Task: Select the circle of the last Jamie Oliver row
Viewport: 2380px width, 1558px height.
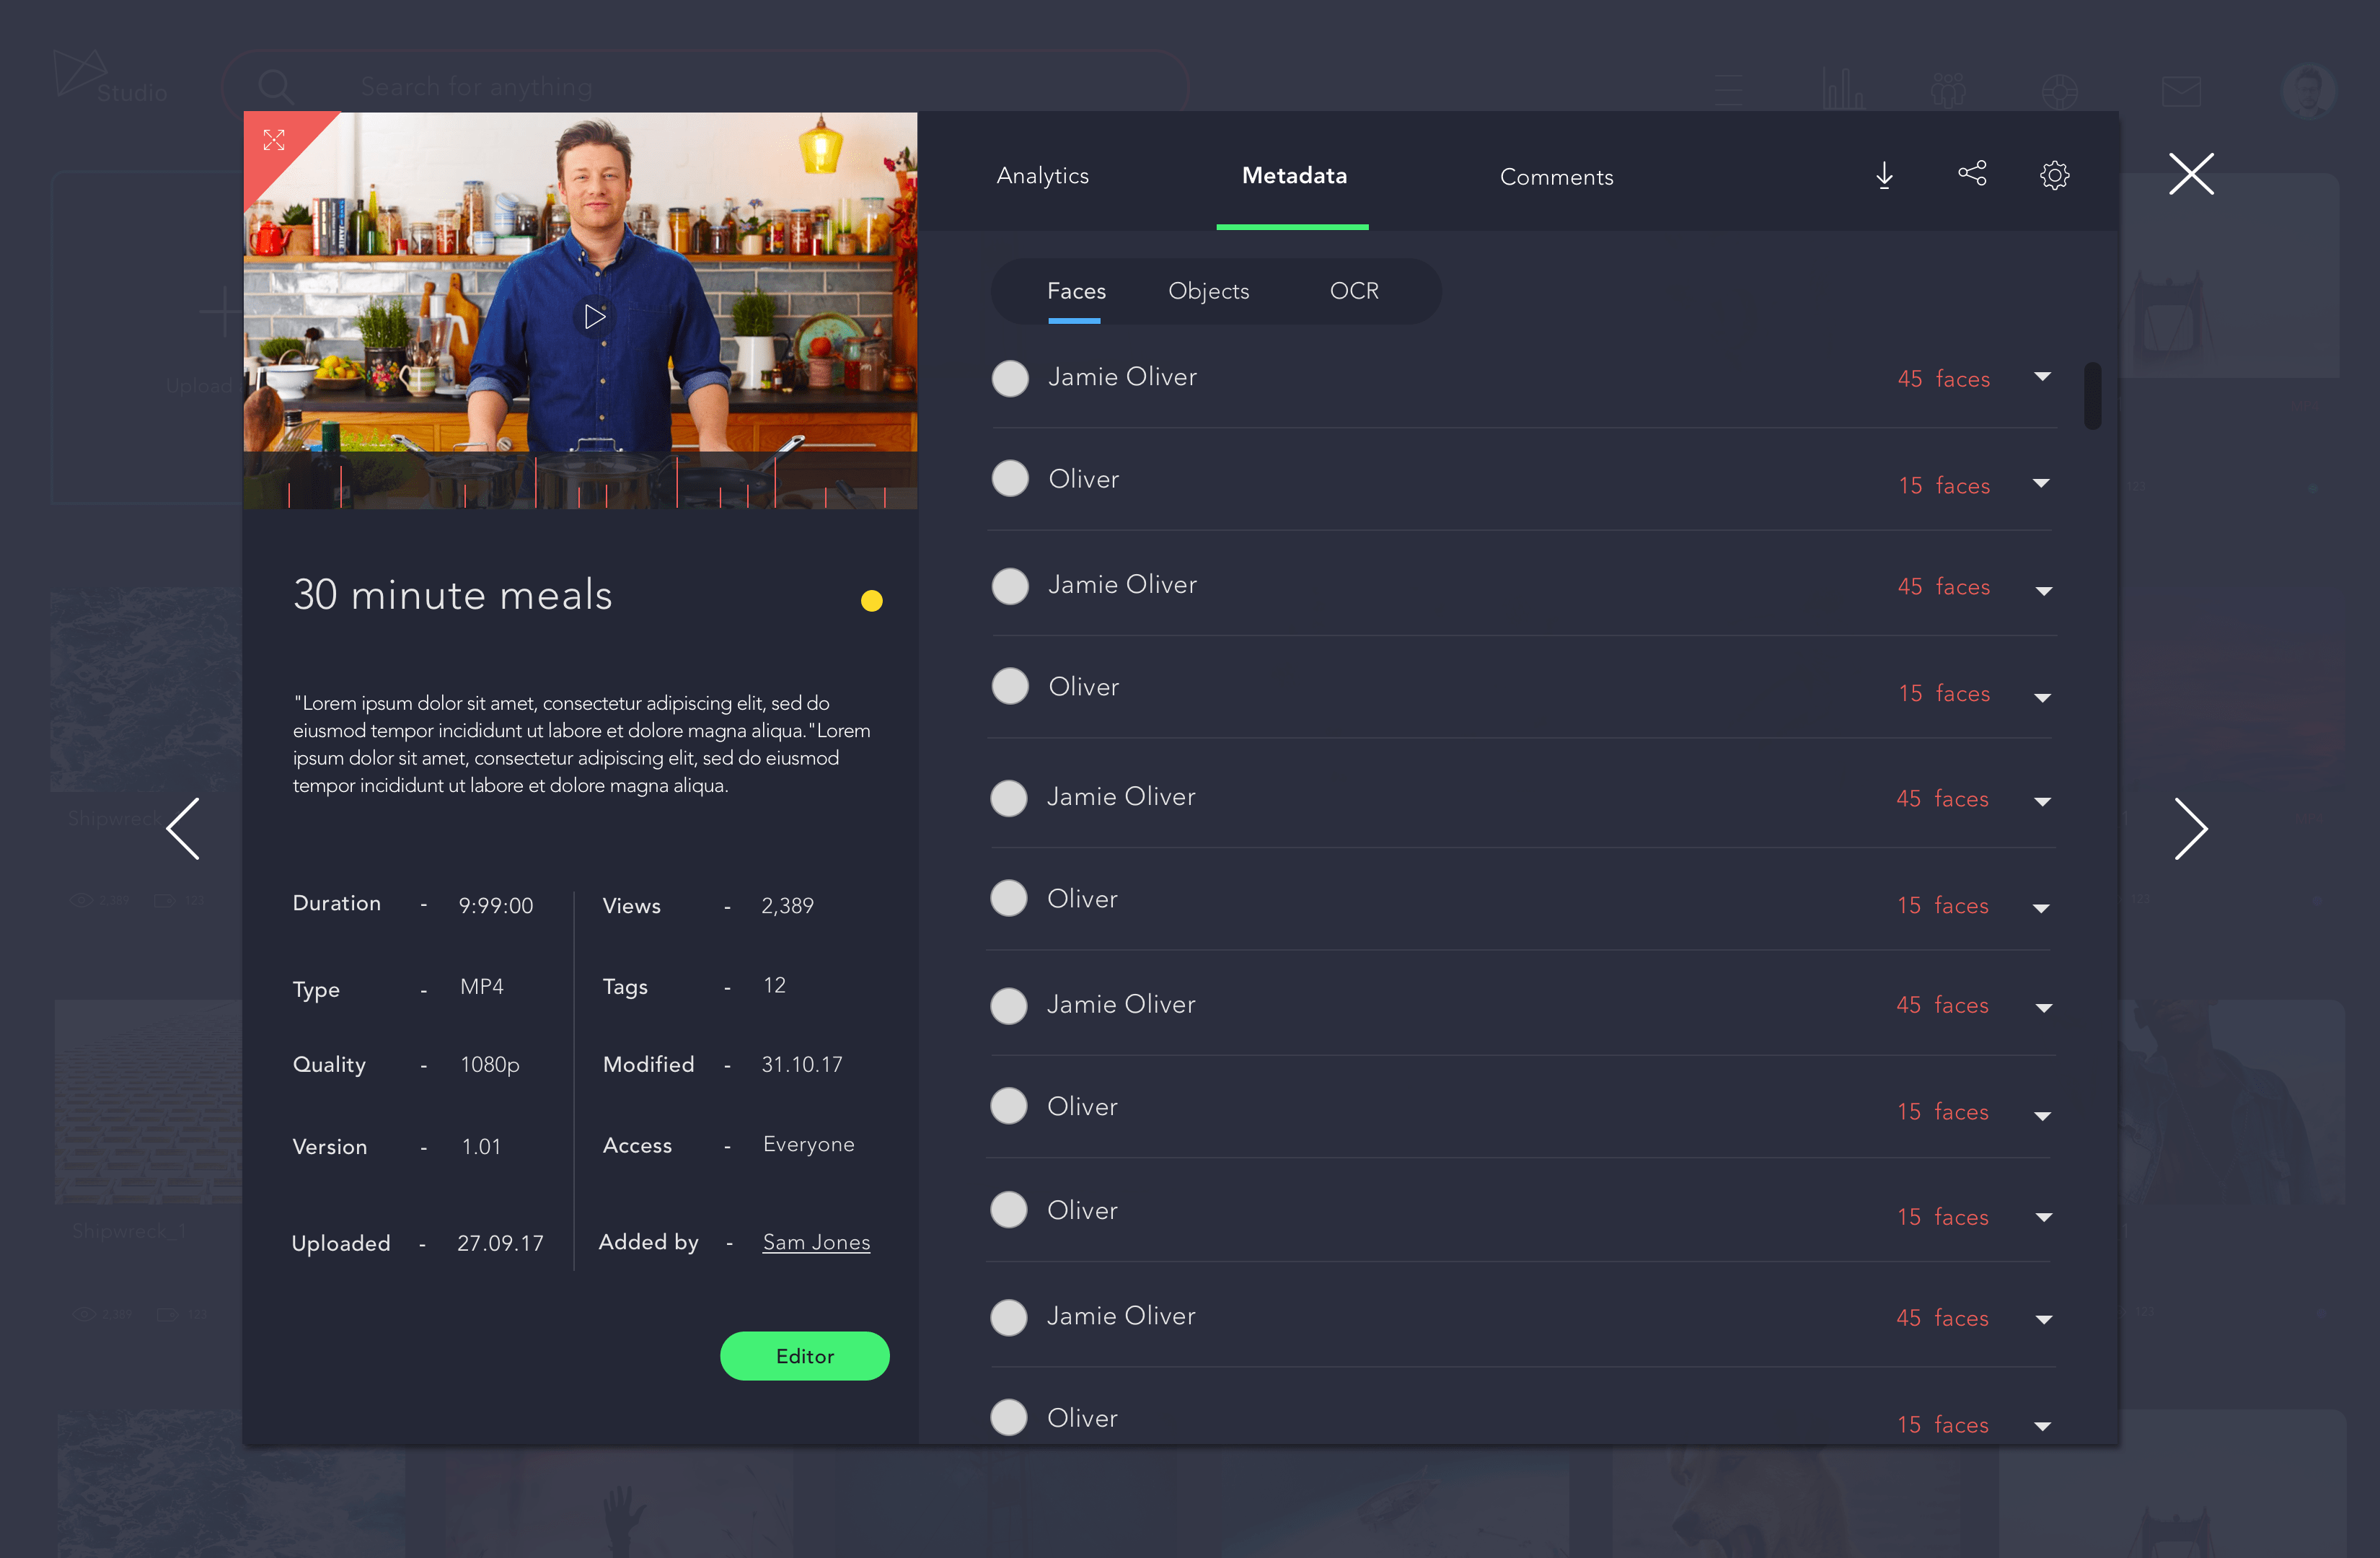Action: pos(1009,1318)
